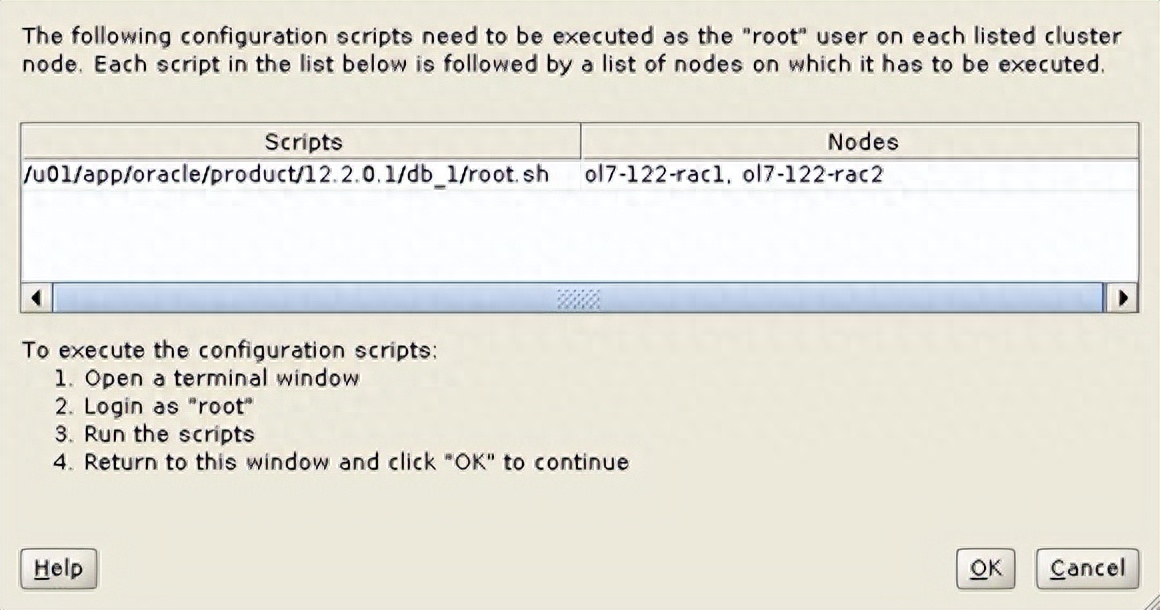1160x610 pixels.
Task: Click the Nodes column header
Action: pyautogui.click(x=862, y=142)
